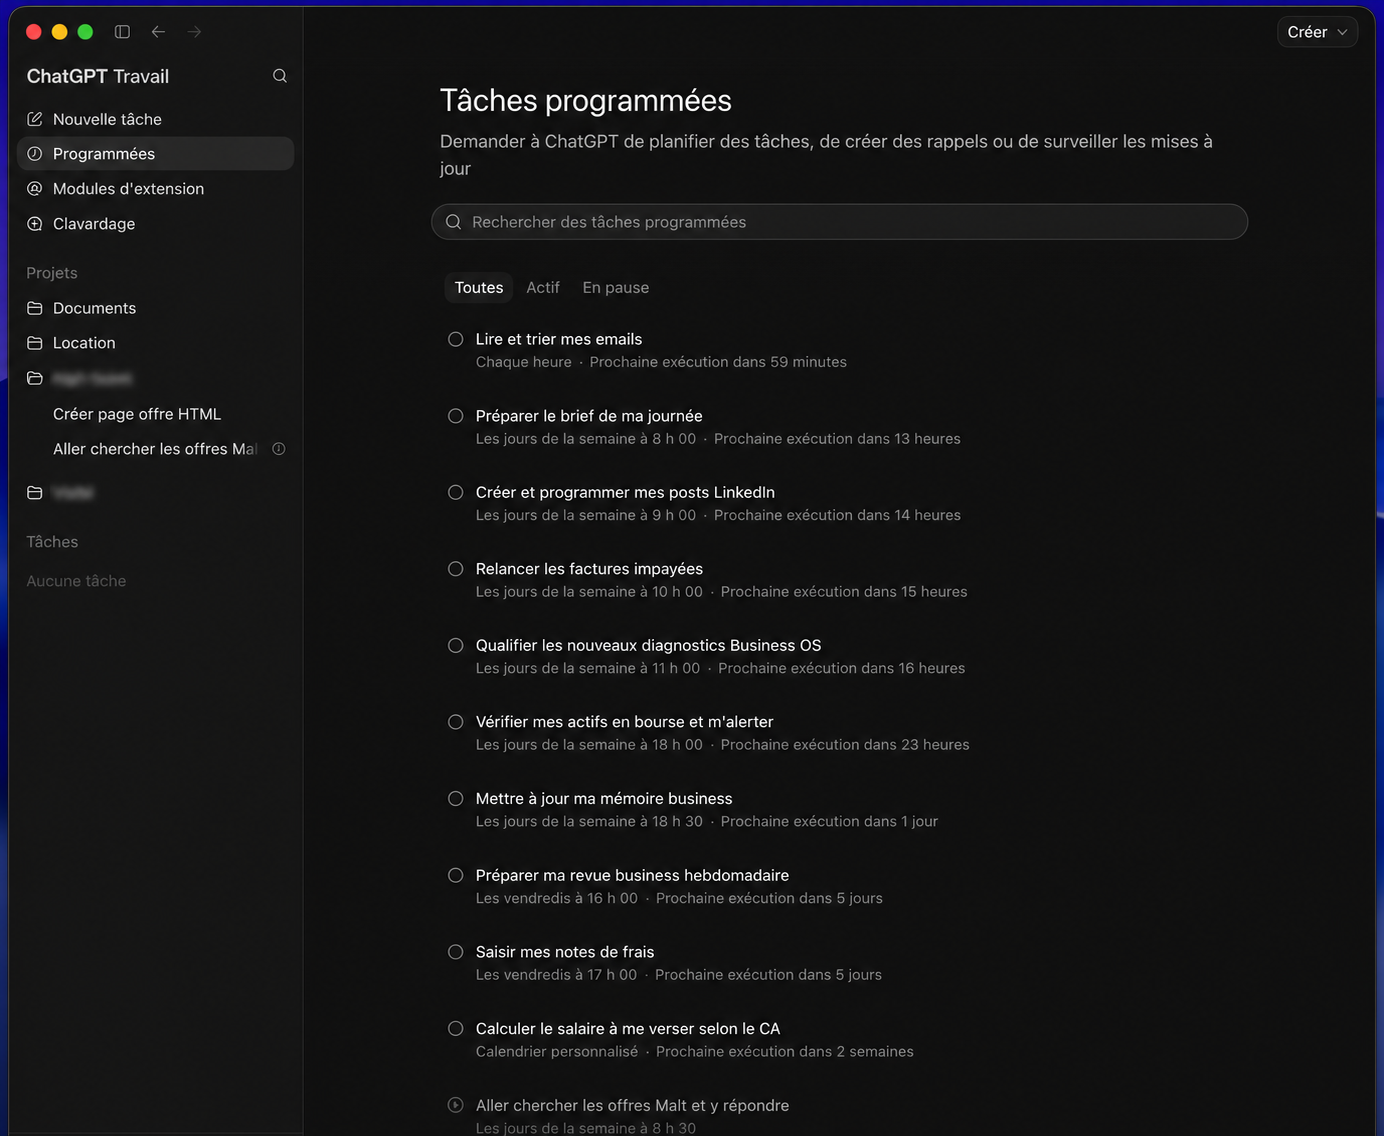Open Programmées in the sidebar

[x=155, y=154]
